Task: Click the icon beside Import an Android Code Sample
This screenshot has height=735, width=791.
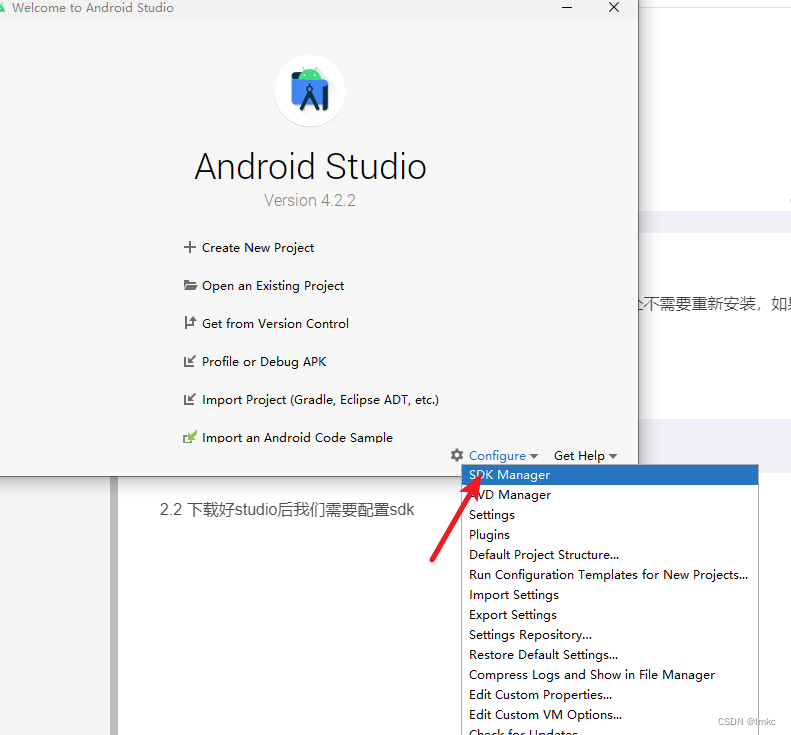Action: coord(190,437)
